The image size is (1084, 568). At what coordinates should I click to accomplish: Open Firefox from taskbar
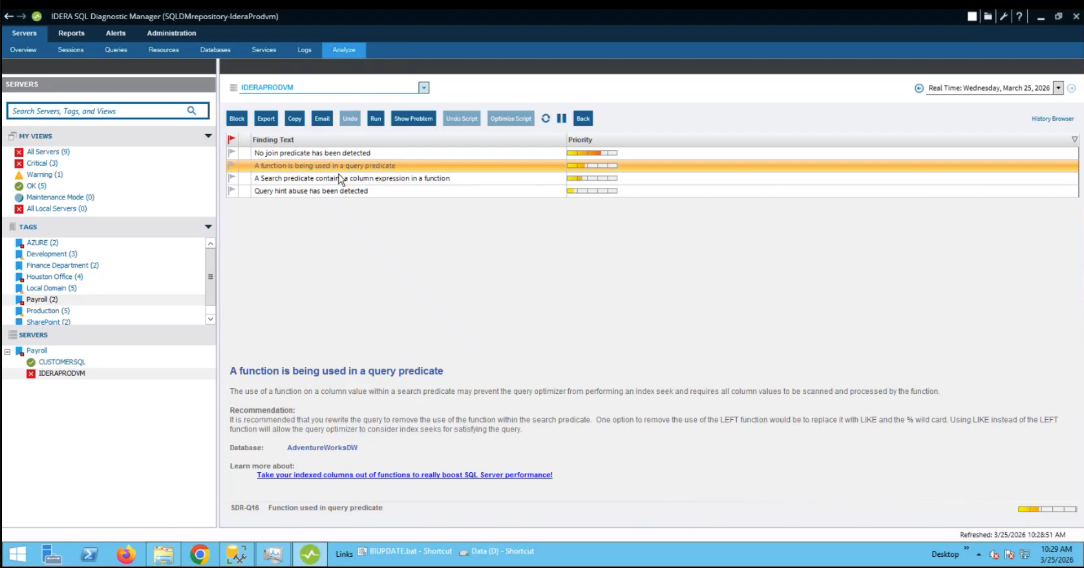[x=126, y=554]
